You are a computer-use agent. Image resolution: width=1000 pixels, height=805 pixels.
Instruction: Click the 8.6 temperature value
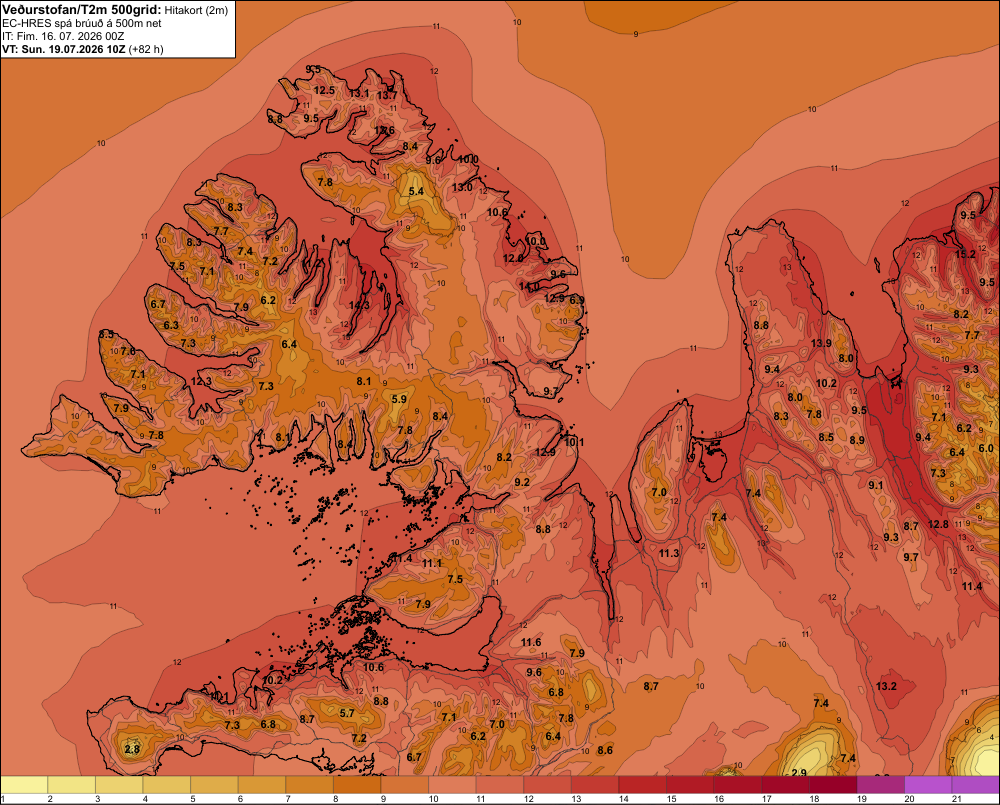coord(605,750)
